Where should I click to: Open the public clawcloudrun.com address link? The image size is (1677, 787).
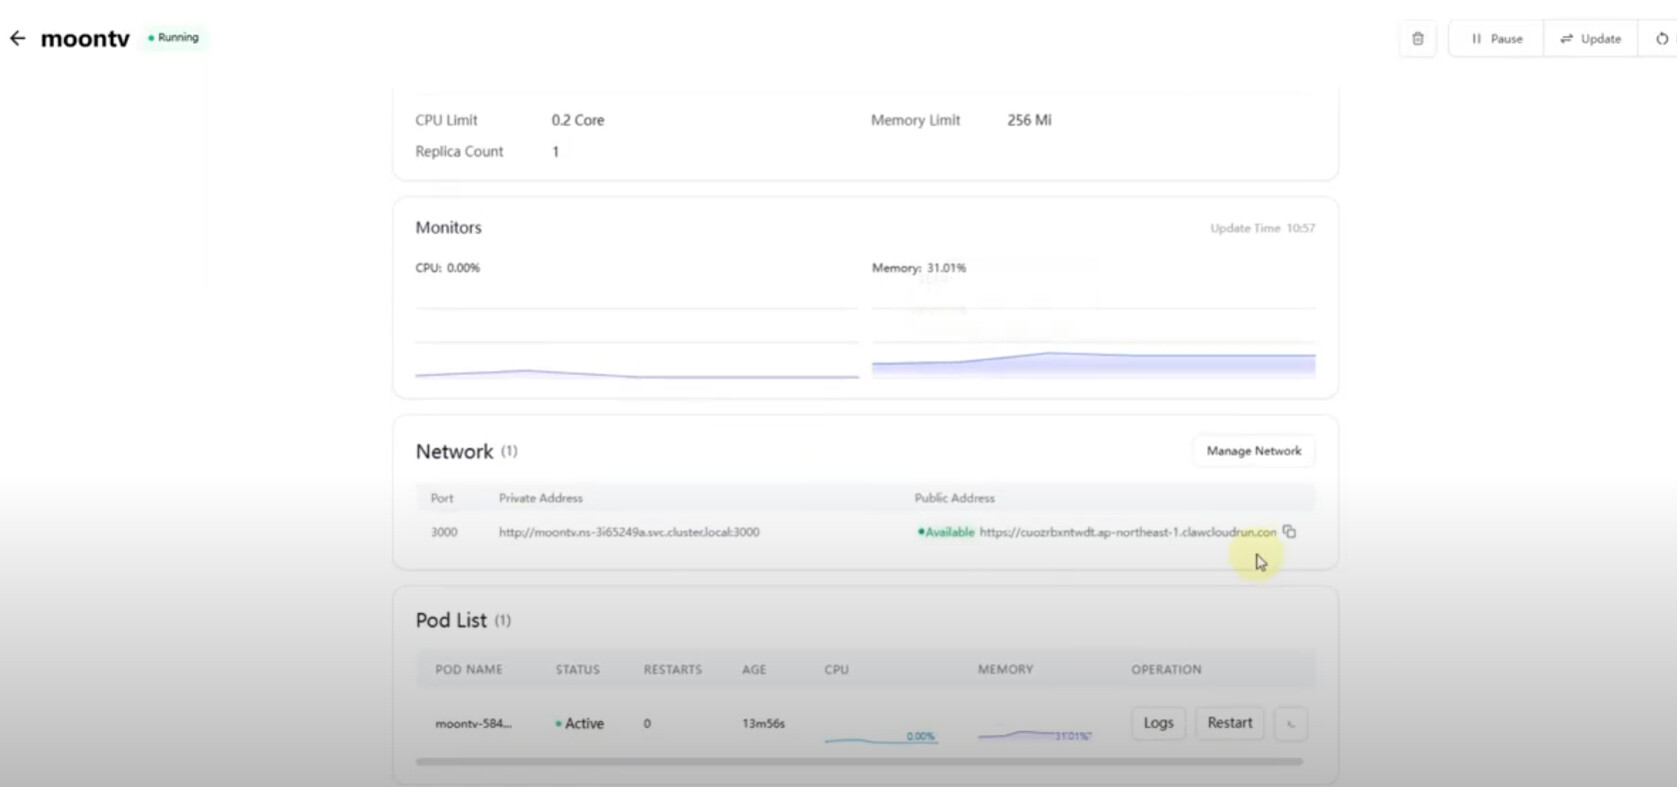pyautogui.click(x=1128, y=532)
